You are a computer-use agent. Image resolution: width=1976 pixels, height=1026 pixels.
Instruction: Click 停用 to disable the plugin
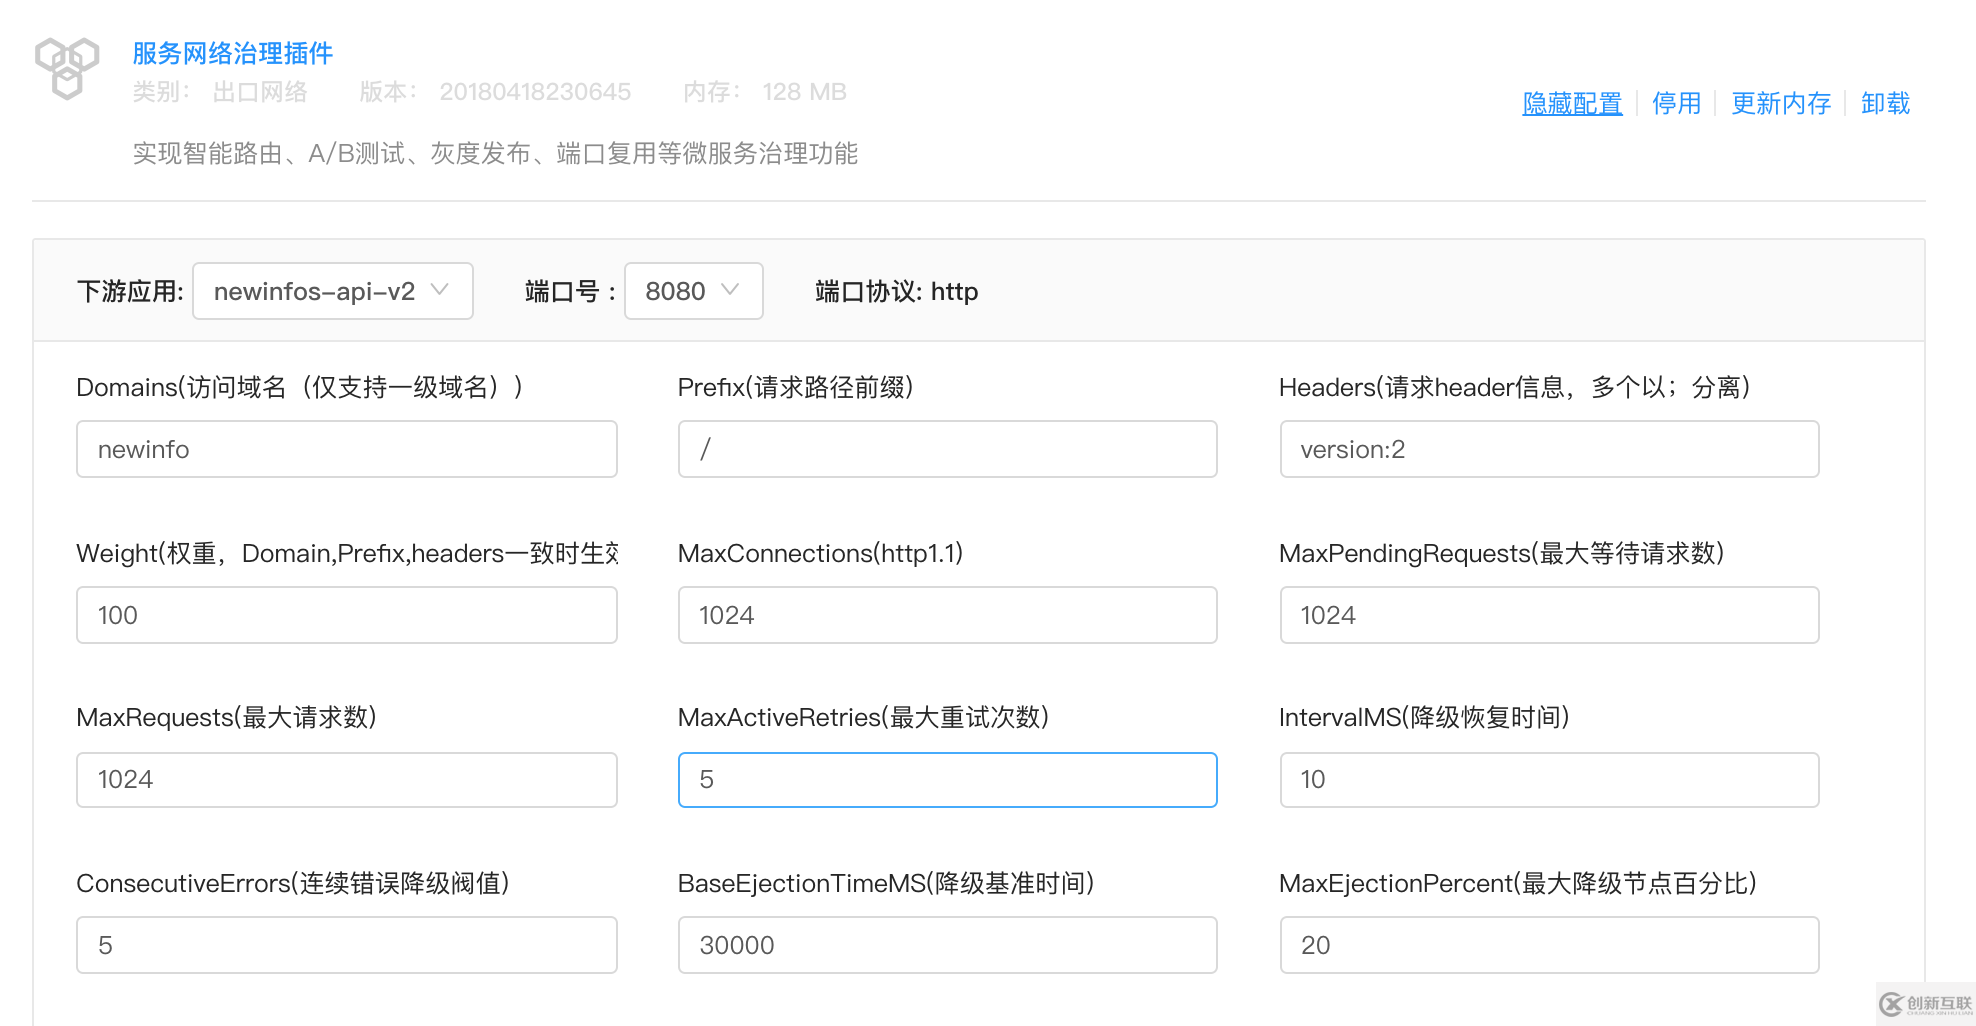point(1676,103)
